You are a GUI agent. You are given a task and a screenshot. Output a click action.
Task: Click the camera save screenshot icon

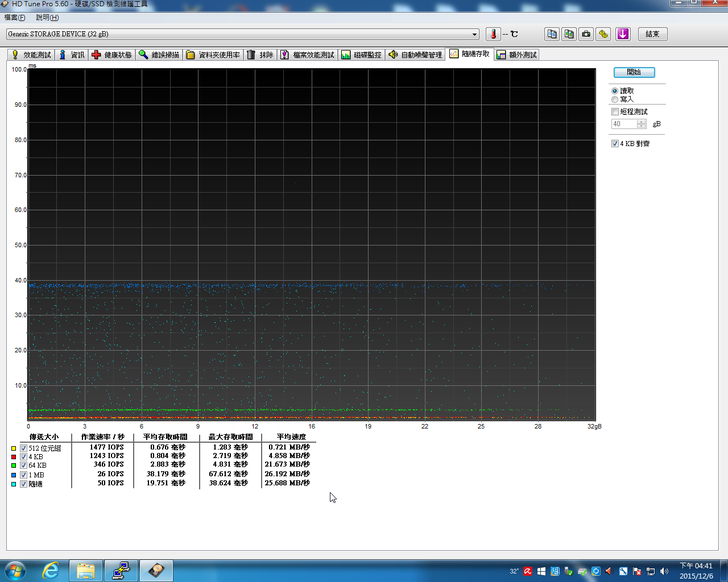click(586, 33)
